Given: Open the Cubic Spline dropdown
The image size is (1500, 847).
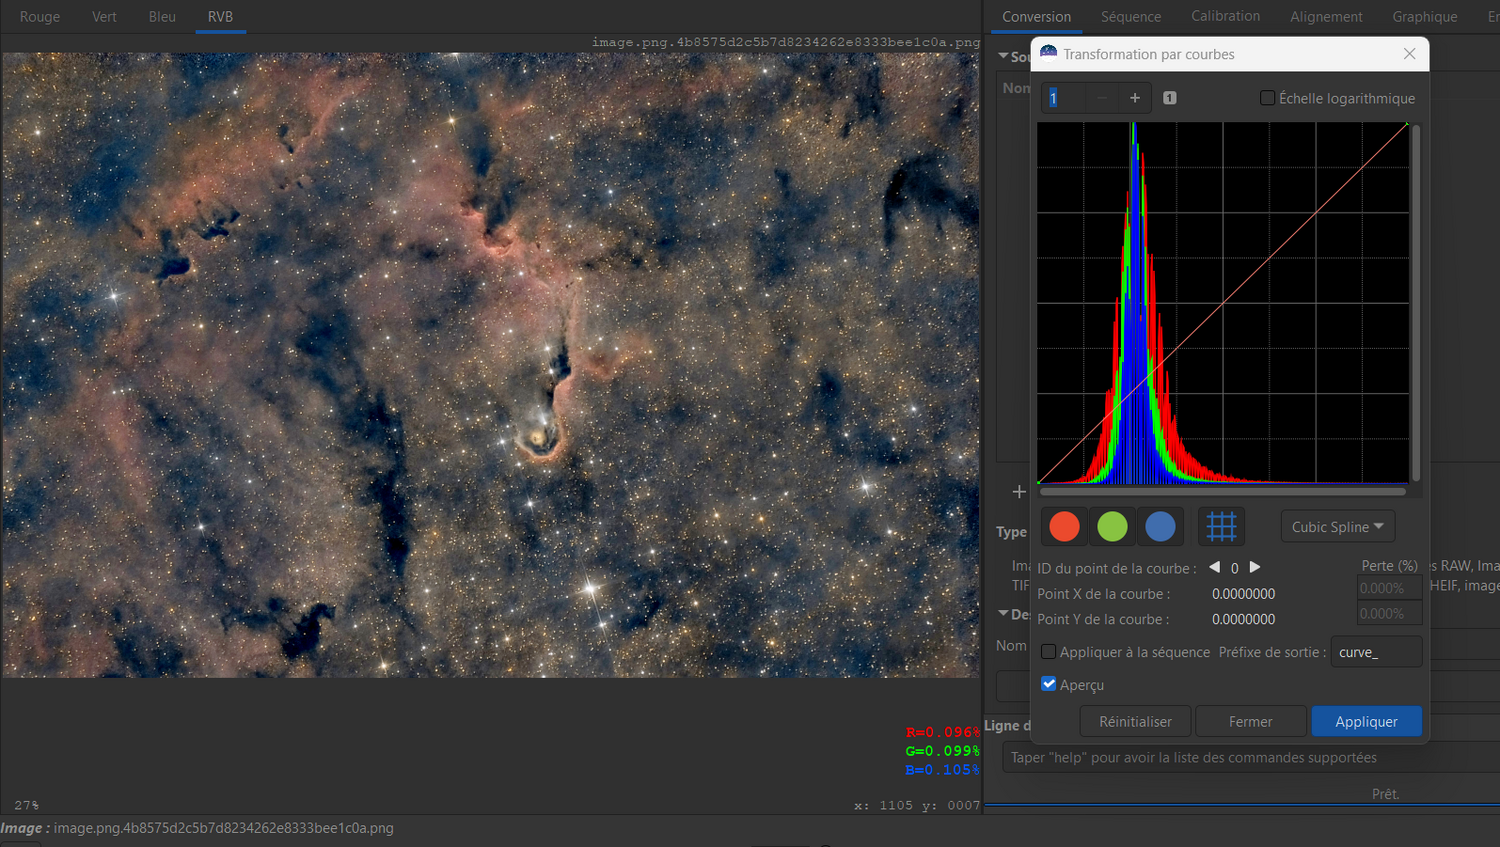Looking at the screenshot, I should point(1337,527).
